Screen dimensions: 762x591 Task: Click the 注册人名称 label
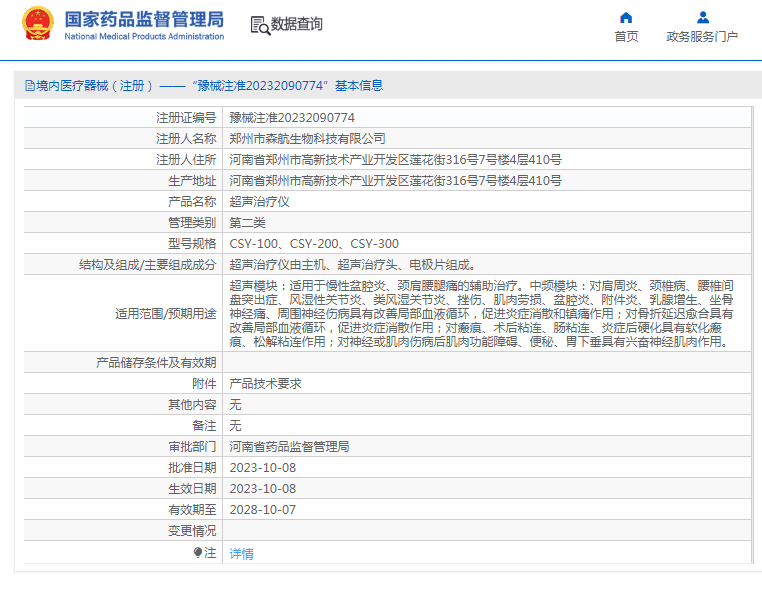click(186, 139)
